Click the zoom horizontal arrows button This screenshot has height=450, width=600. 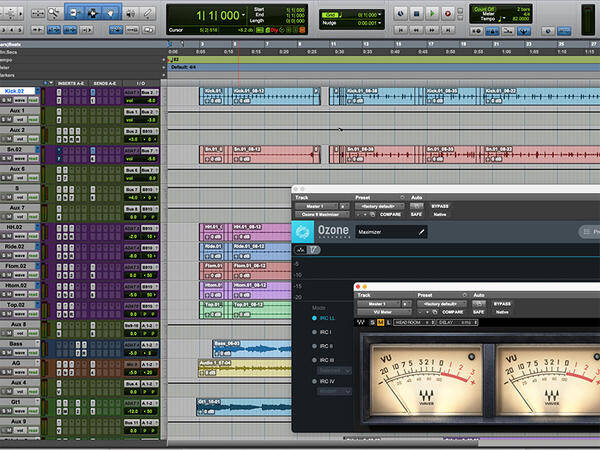38,14
